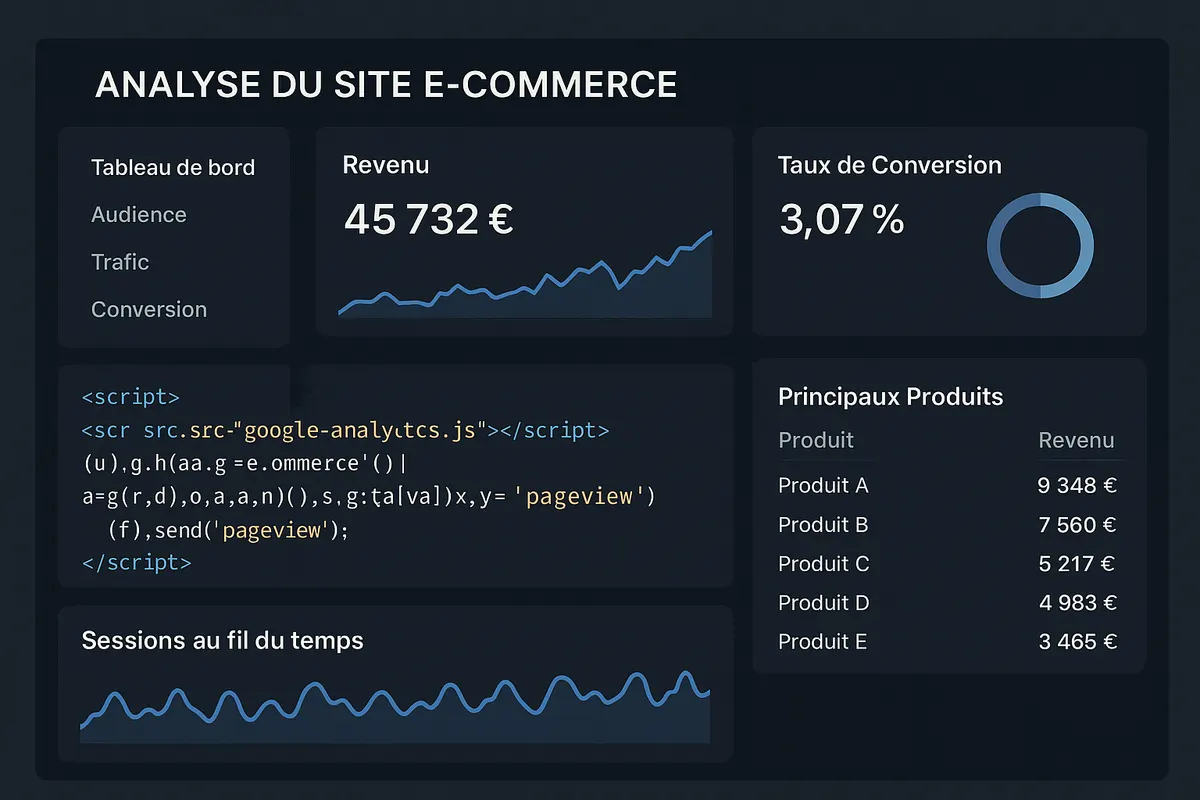Click the 9 348 € revenue cell

(1077, 486)
